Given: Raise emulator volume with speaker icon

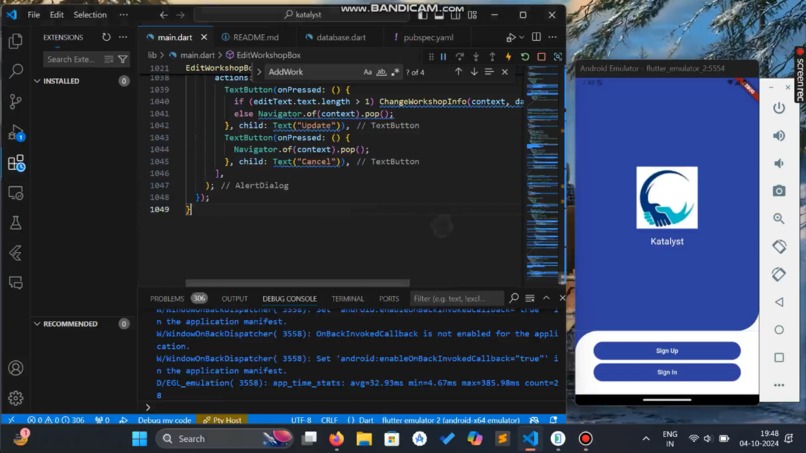Looking at the screenshot, I should [779, 135].
